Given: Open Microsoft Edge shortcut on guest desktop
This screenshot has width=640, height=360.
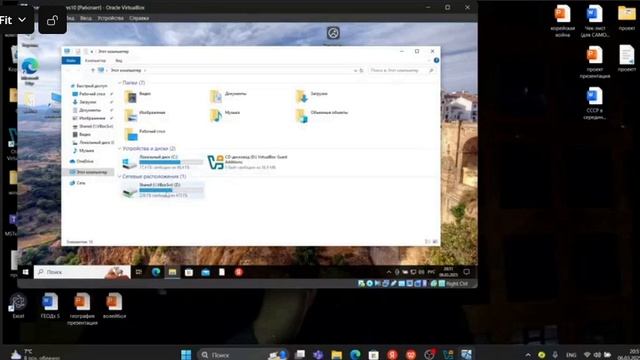Looking at the screenshot, I should pos(30,71).
